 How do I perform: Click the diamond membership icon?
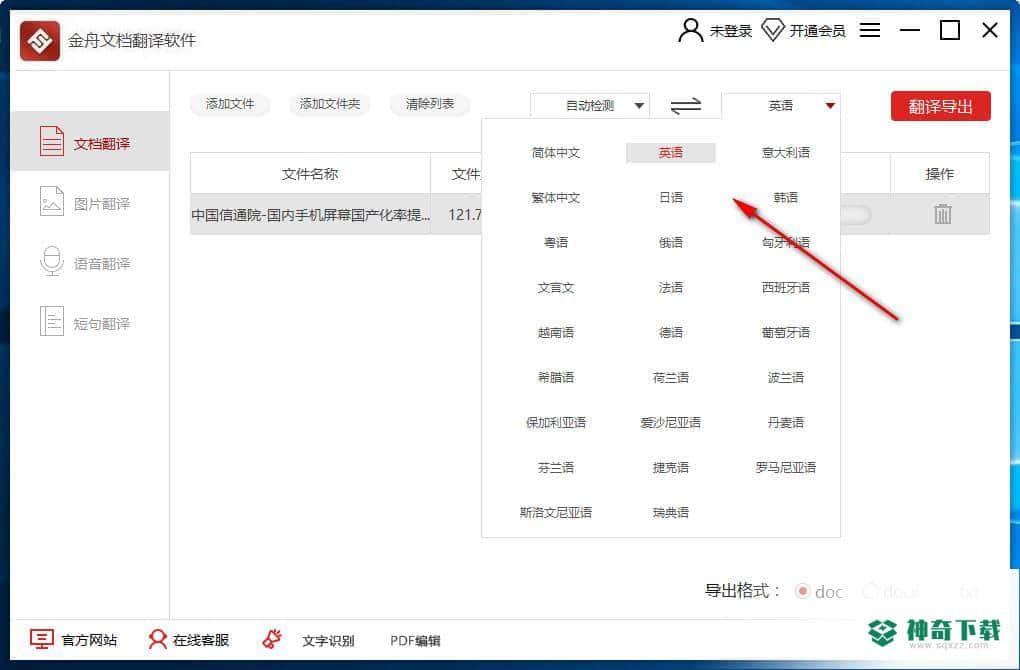click(772, 30)
